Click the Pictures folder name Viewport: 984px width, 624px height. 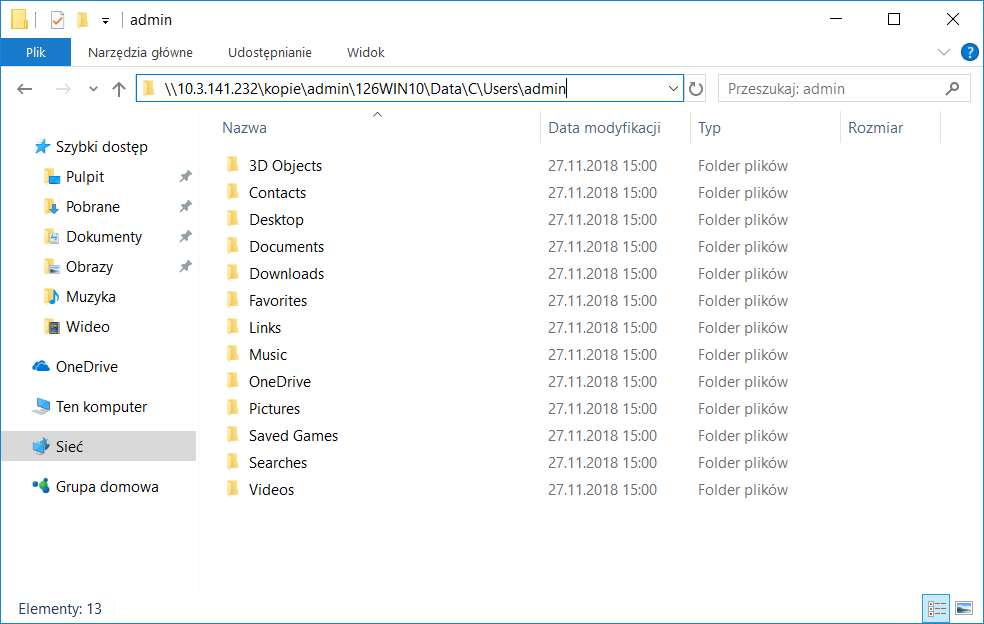point(274,409)
